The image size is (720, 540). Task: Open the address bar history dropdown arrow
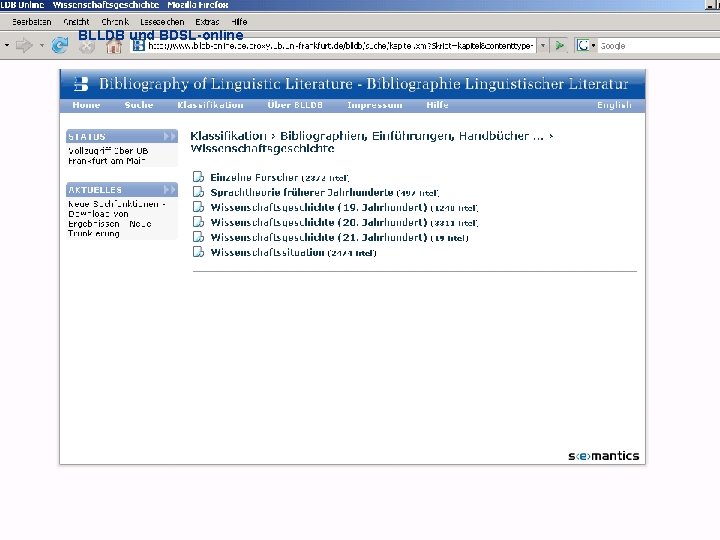(543, 45)
